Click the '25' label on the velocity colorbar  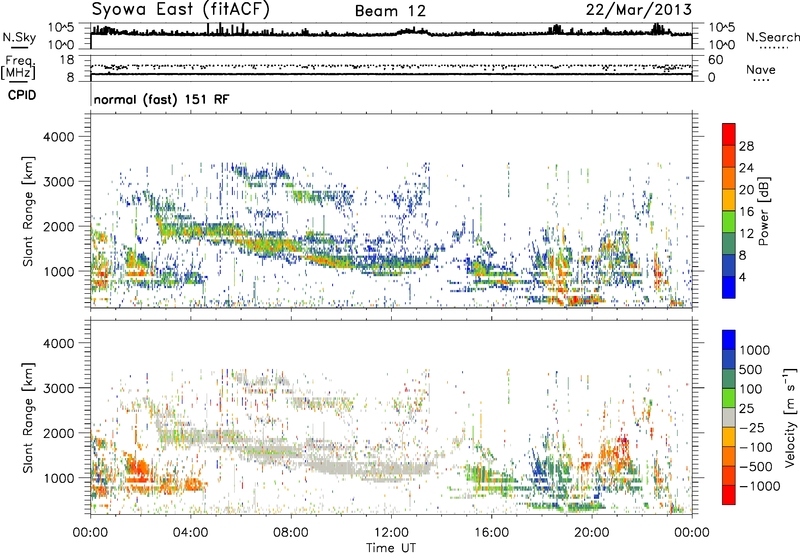click(747, 409)
